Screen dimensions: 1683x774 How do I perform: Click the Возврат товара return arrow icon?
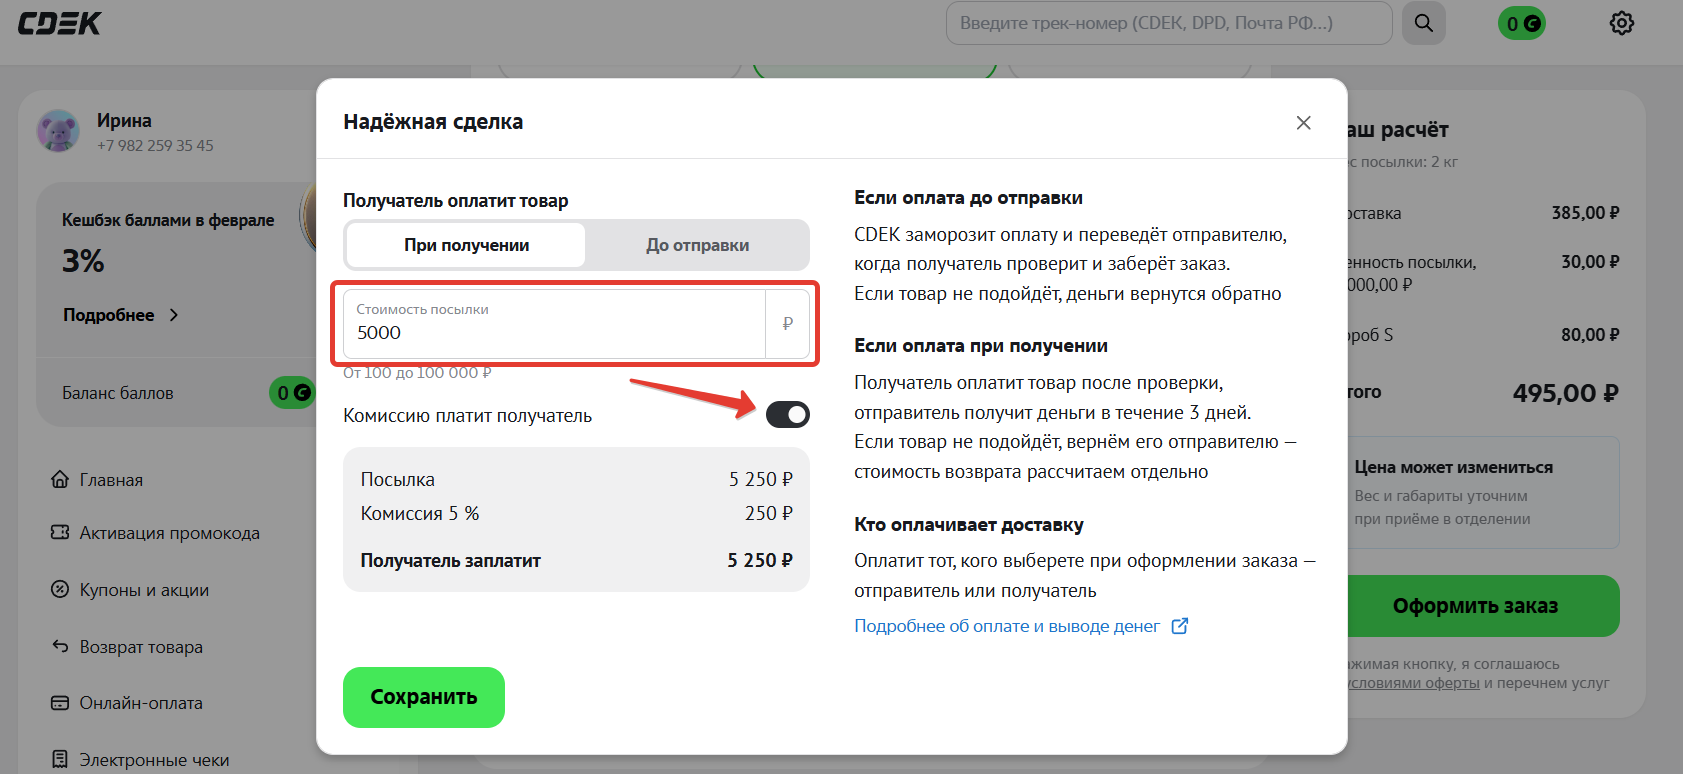60,646
